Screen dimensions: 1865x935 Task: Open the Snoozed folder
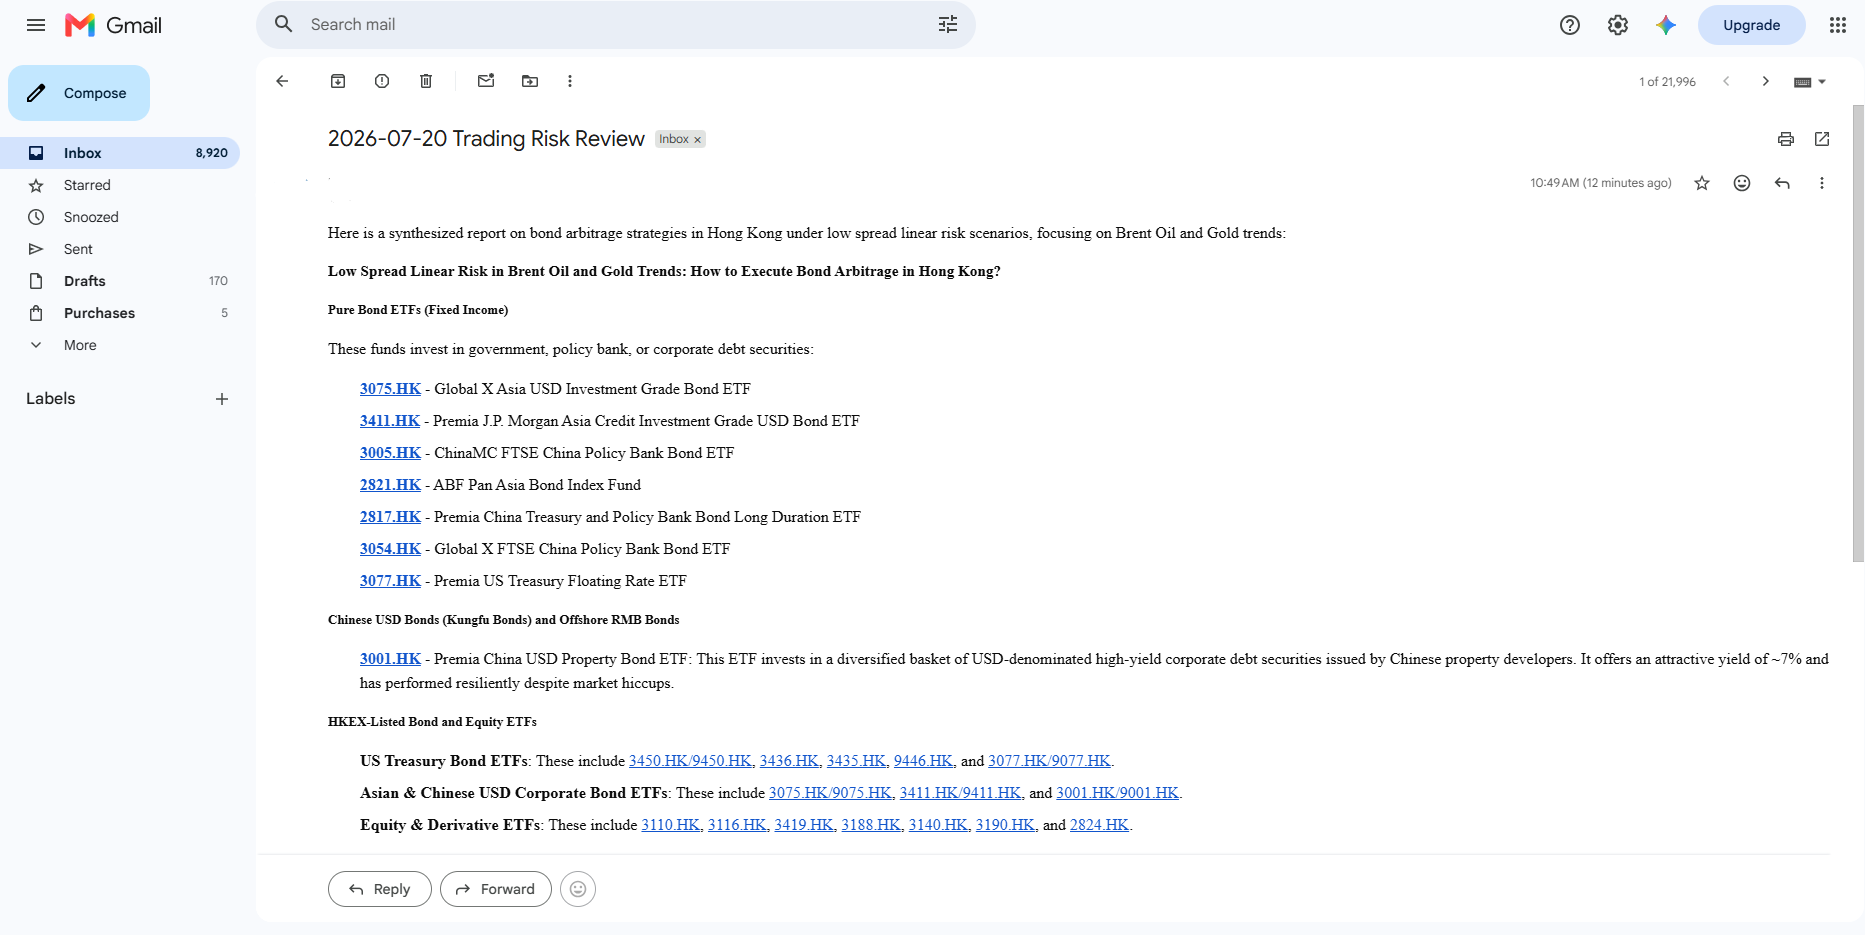(x=120, y=217)
